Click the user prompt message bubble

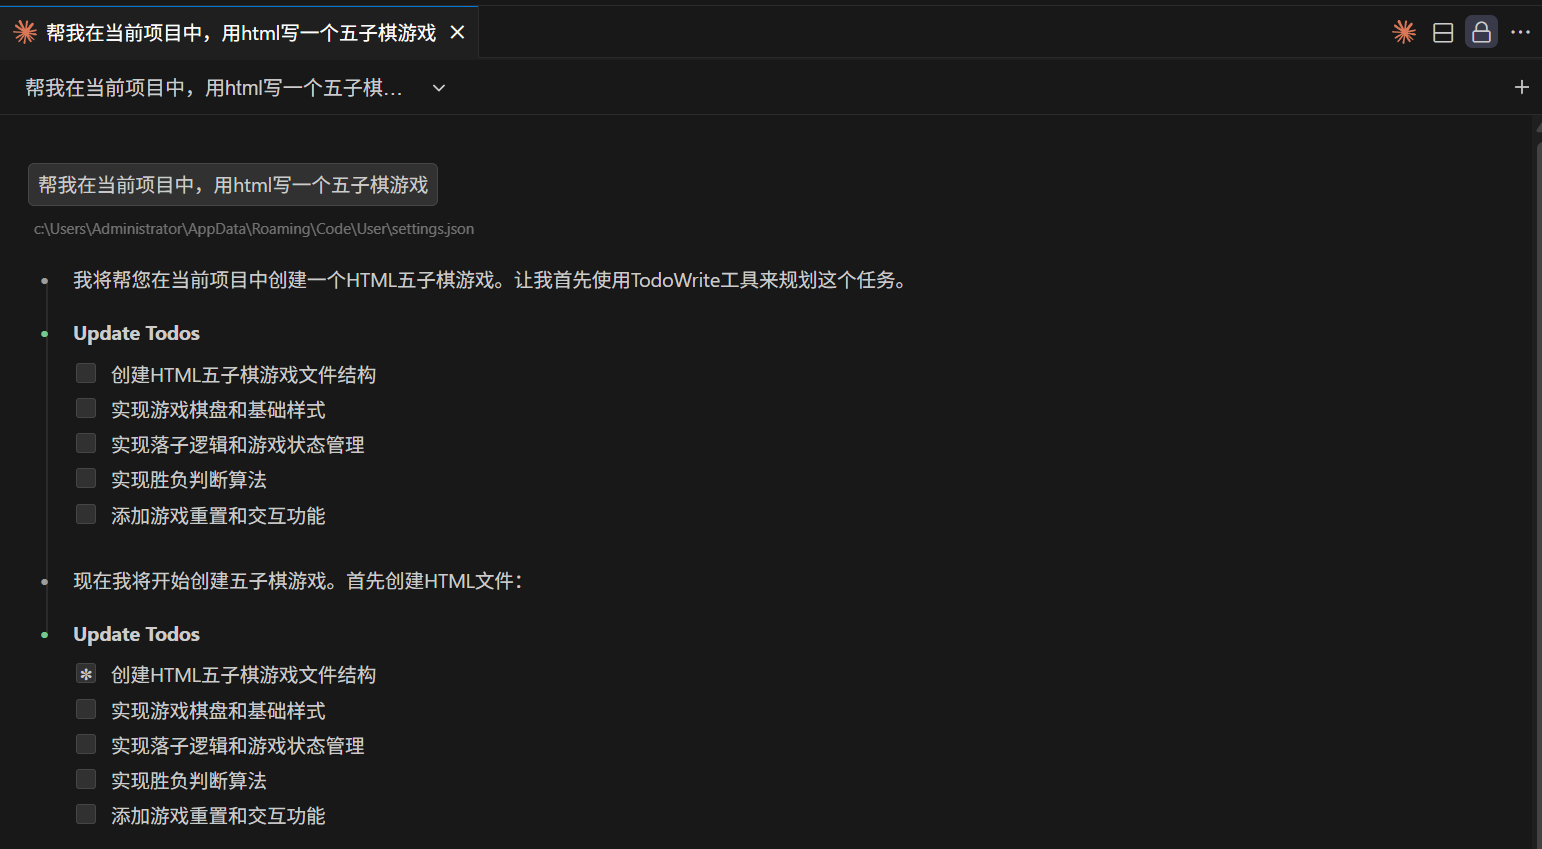[x=232, y=185]
